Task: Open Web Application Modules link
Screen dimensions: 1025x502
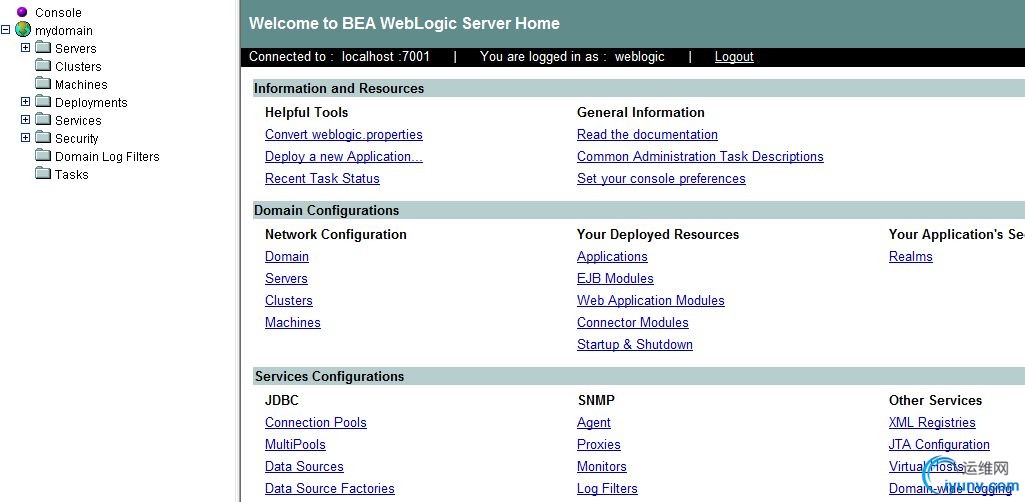Action: [x=650, y=301]
